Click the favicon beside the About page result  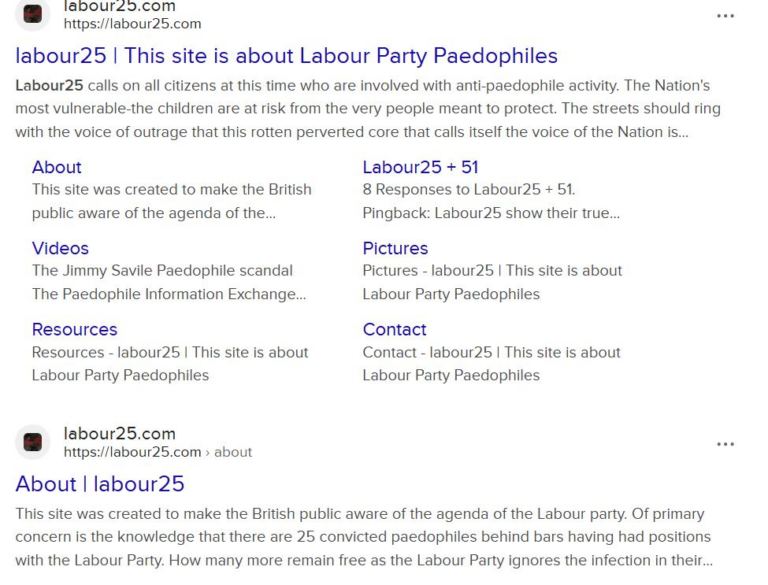[33, 442]
